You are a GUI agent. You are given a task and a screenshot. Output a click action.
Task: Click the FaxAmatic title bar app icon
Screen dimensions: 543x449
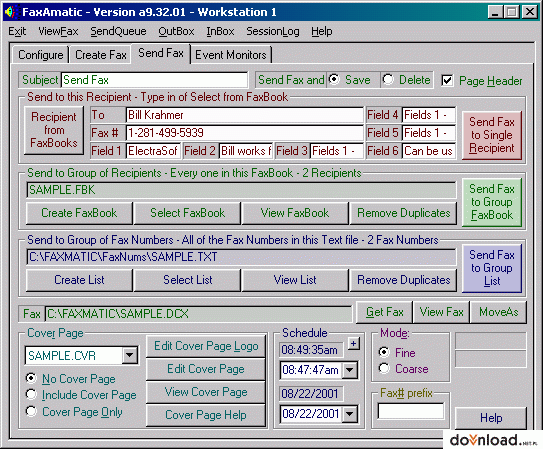(x=11, y=12)
